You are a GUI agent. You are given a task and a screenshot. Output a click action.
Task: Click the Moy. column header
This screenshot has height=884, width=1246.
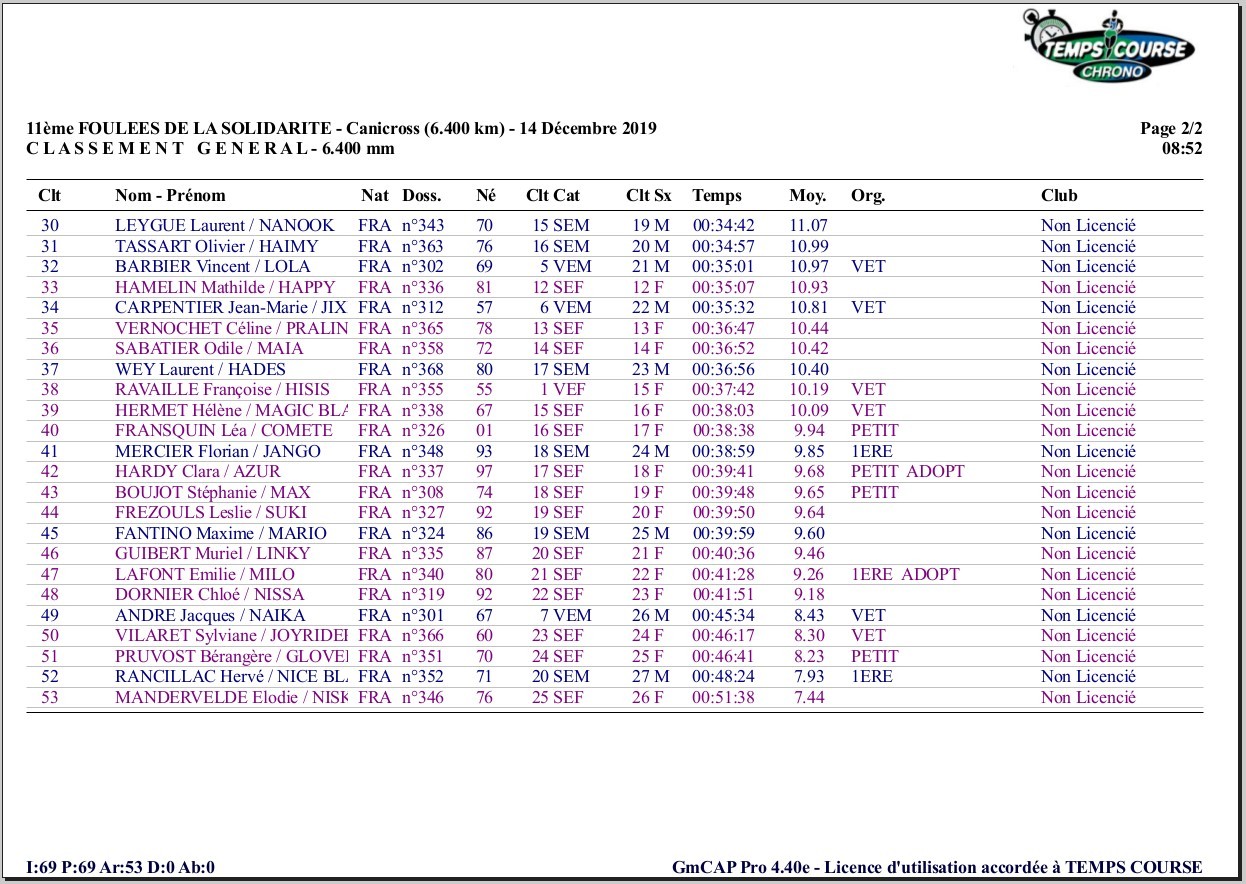(807, 196)
